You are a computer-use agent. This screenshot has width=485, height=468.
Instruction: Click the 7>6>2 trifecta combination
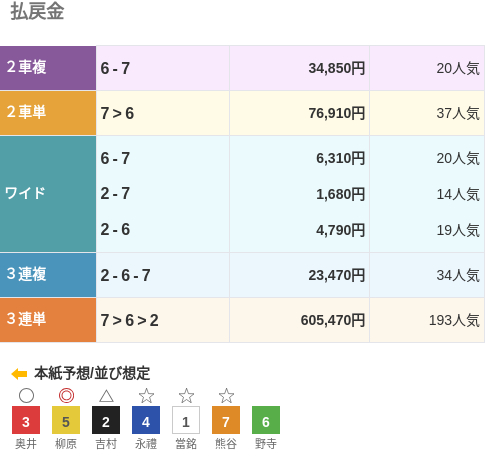[129, 320]
